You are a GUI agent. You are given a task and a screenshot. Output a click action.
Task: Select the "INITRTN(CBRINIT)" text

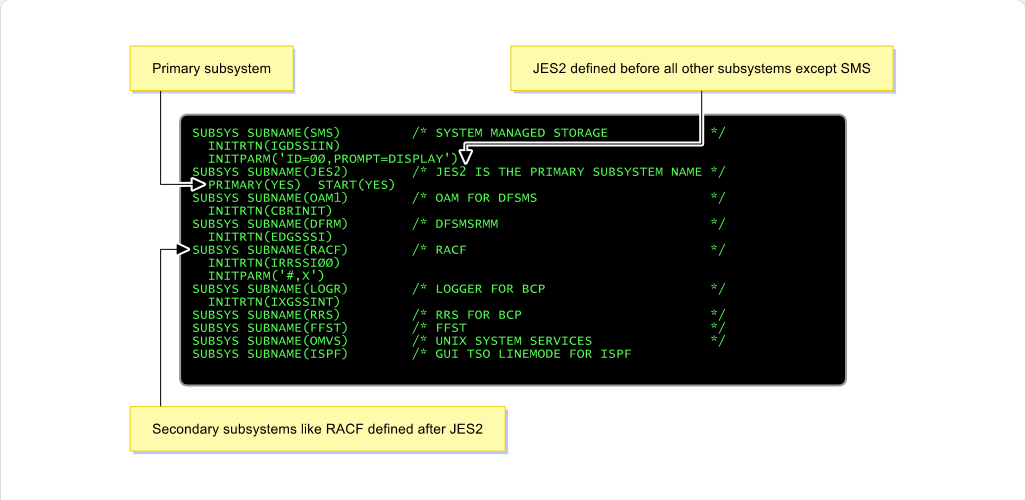point(270,211)
